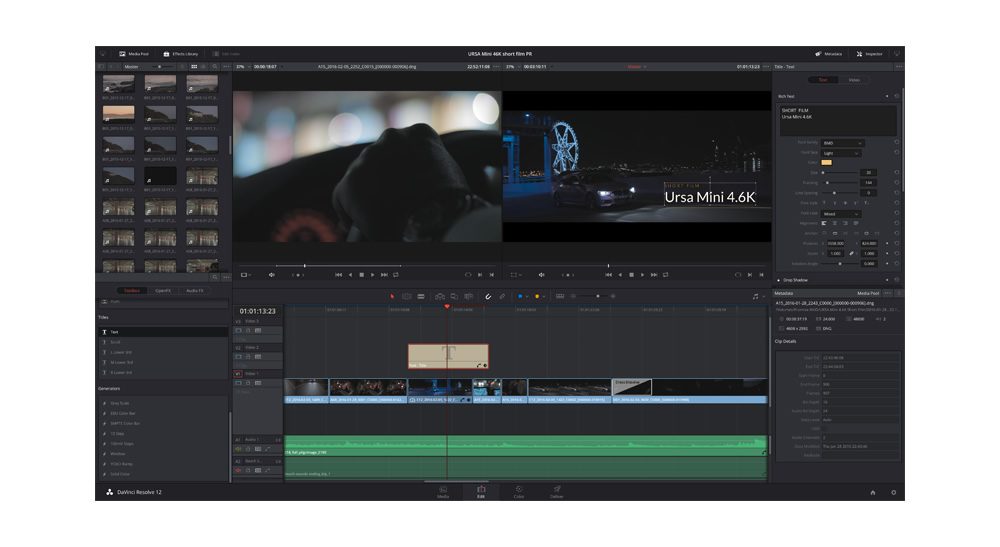Open the Font Face Light dropdown
This screenshot has height=547, width=1000.
click(842, 153)
